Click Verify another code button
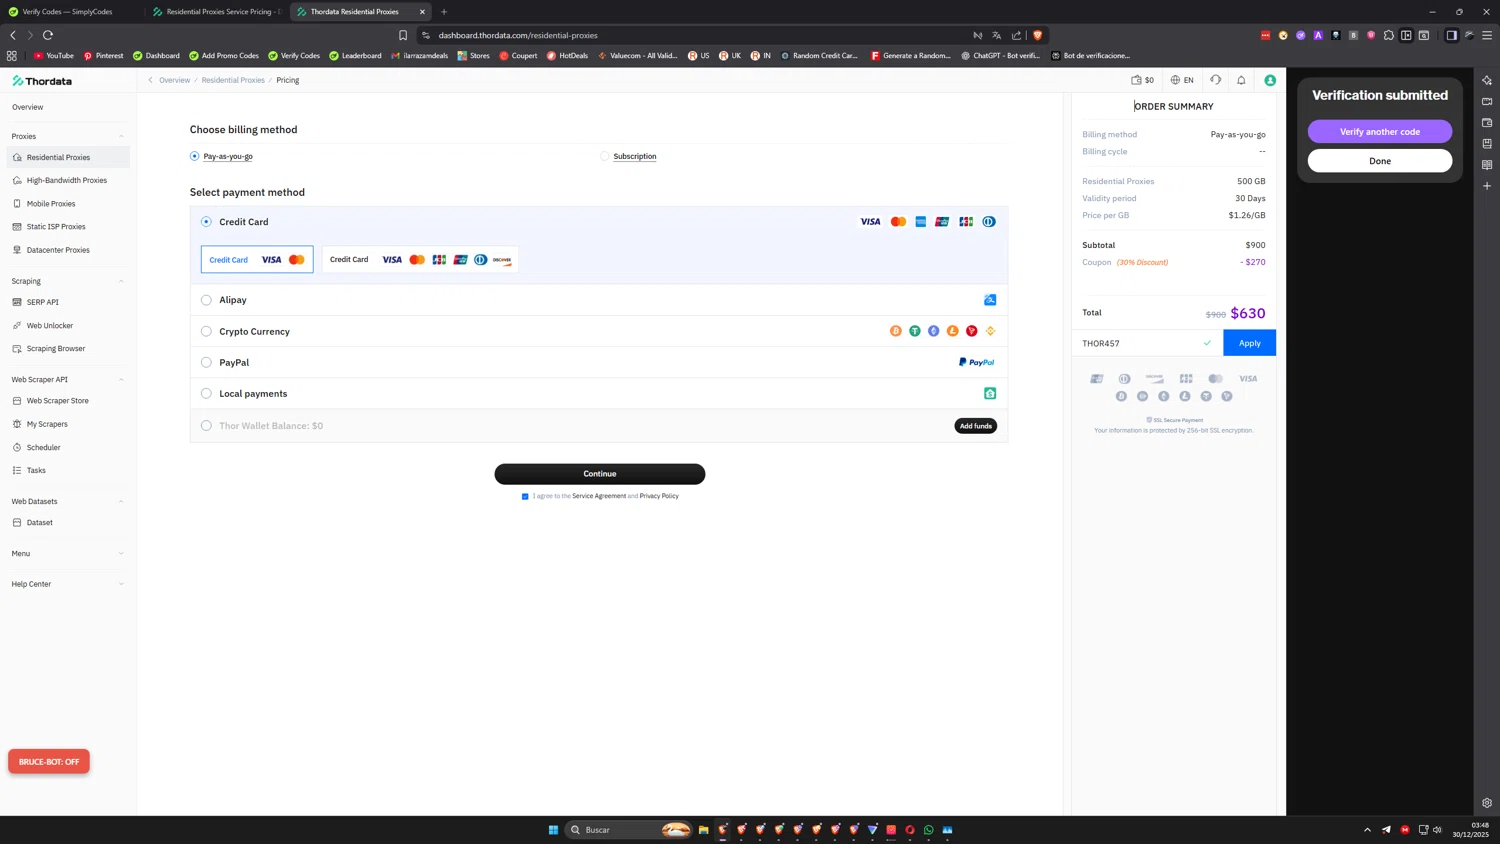 click(1380, 132)
